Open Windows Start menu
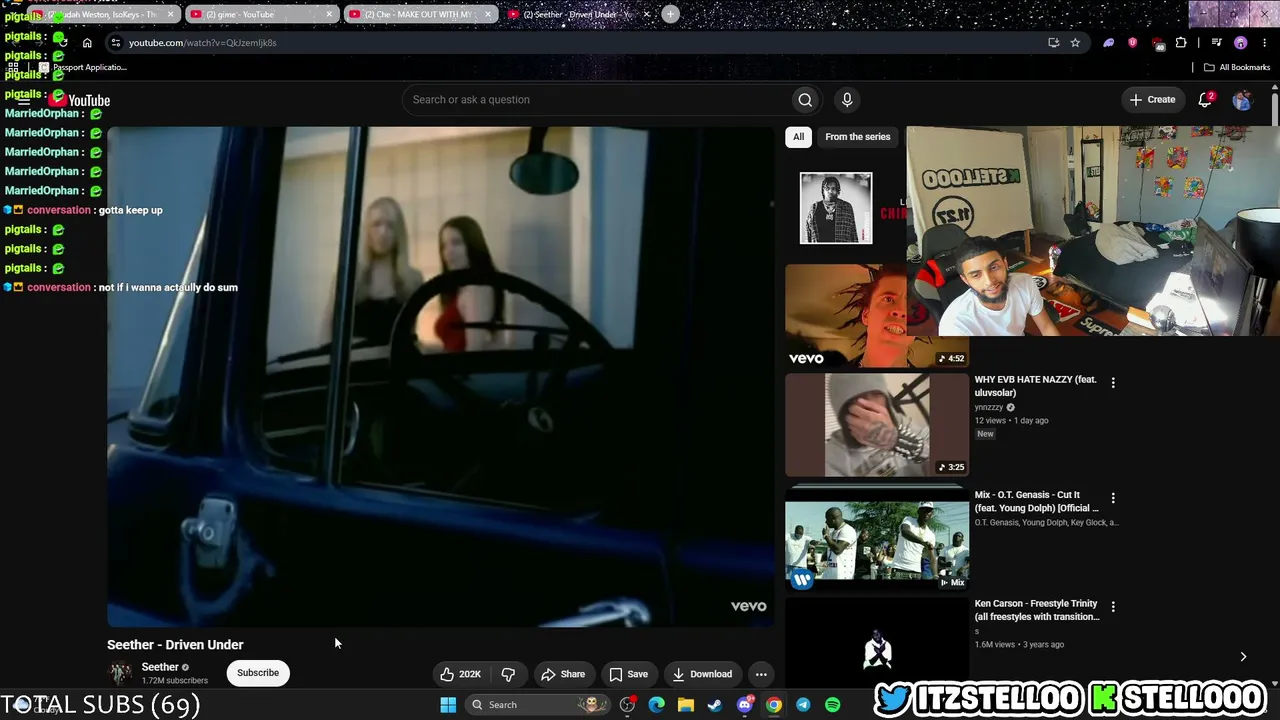1280x720 pixels. [448, 705]
